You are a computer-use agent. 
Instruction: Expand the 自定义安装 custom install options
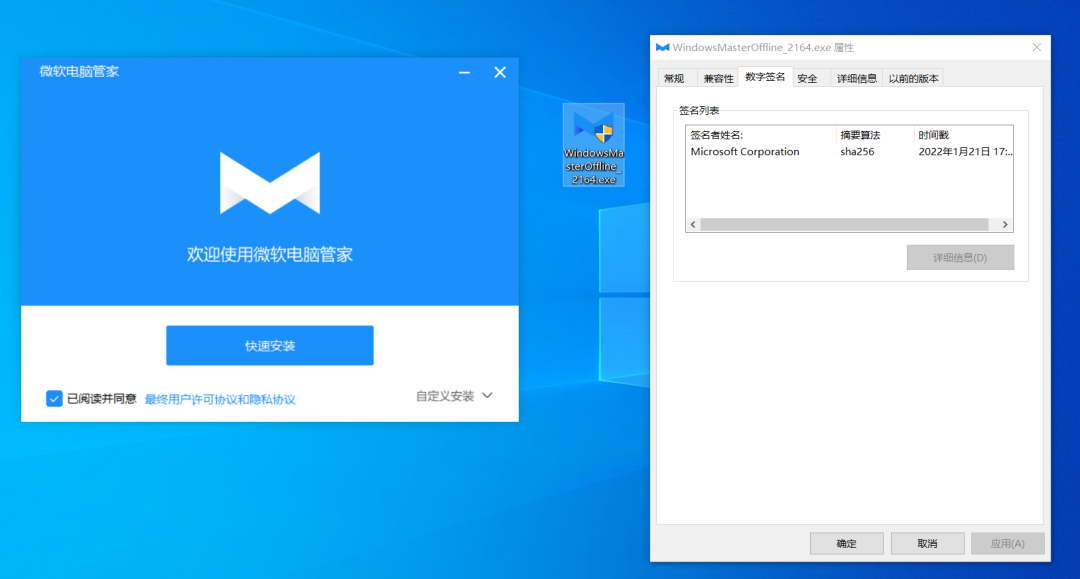click(454, 396)
